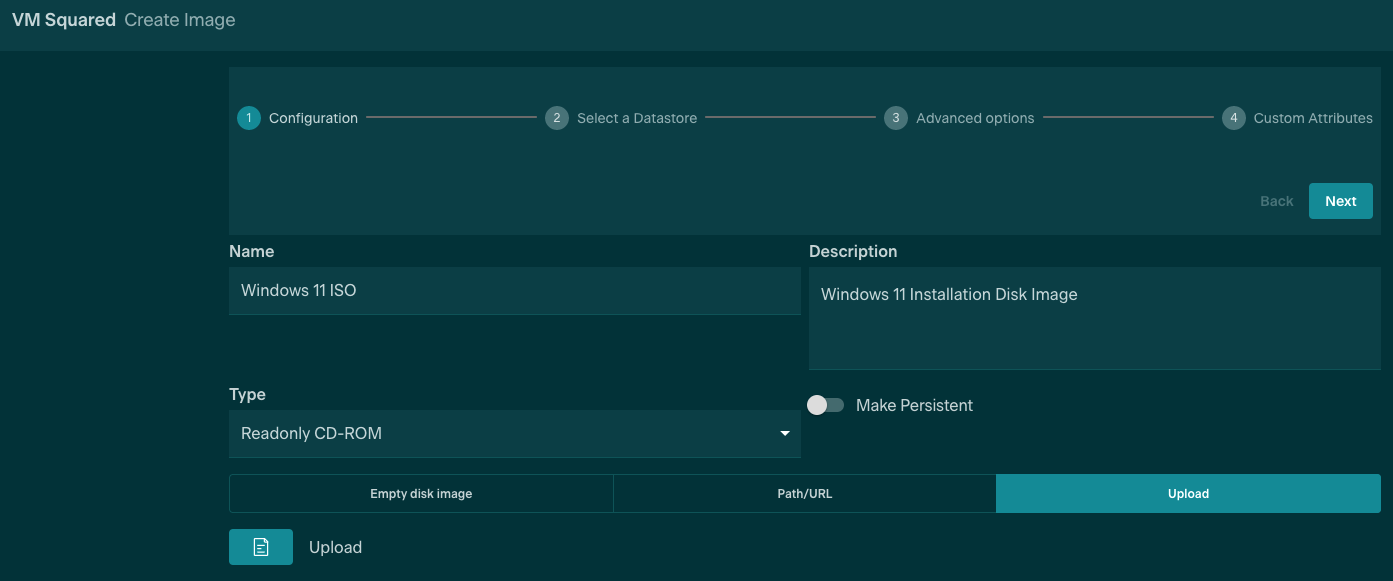The height and width of the screenshot is (581, 1393).
Task: Return to the Configuration step label
Action: point(313,118)
